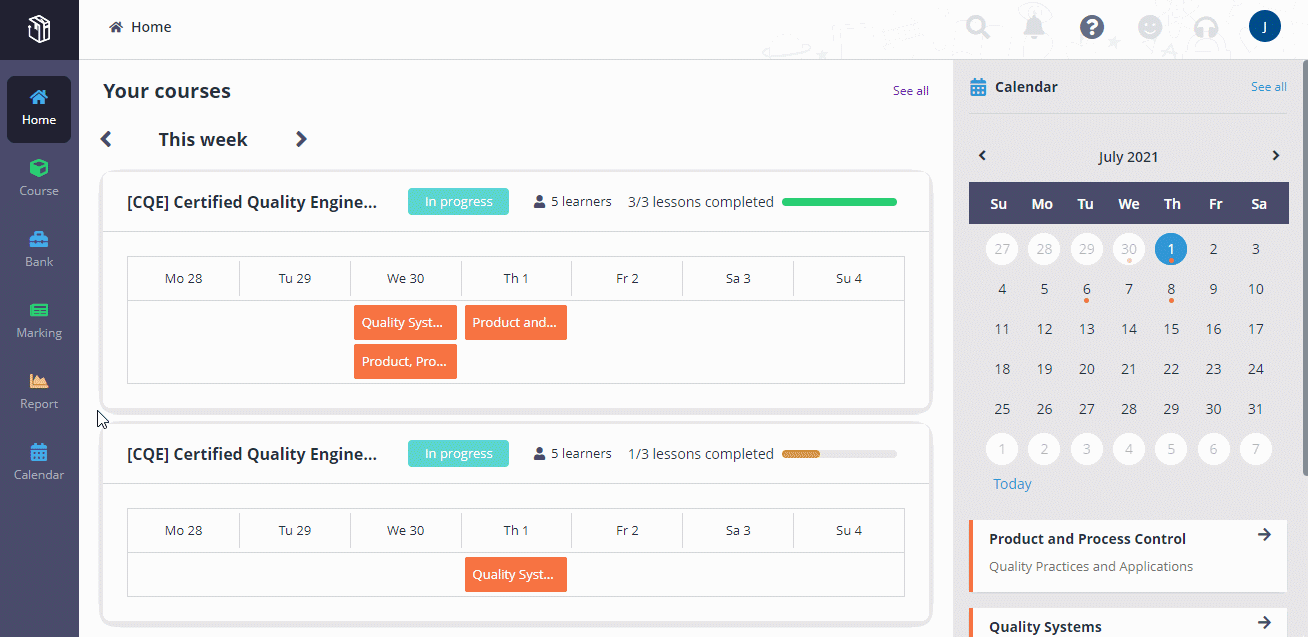Open Product and Process Control arrow

click(1264, 535)
